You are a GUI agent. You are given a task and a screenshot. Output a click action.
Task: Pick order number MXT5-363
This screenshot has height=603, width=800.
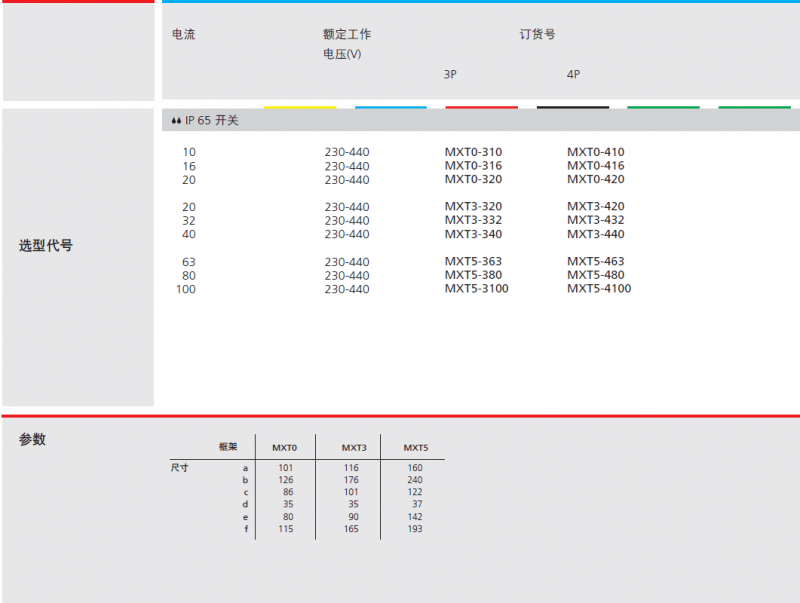473,262
